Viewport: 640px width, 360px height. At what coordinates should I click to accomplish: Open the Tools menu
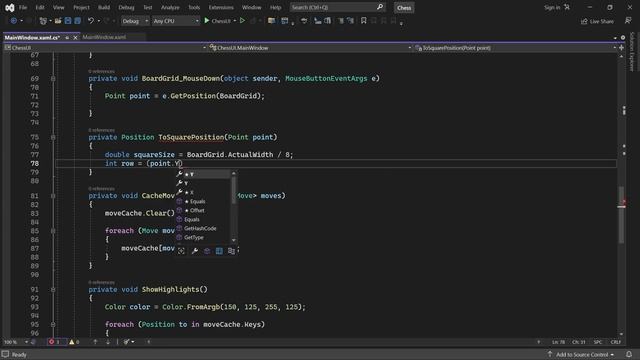[194, 7]
